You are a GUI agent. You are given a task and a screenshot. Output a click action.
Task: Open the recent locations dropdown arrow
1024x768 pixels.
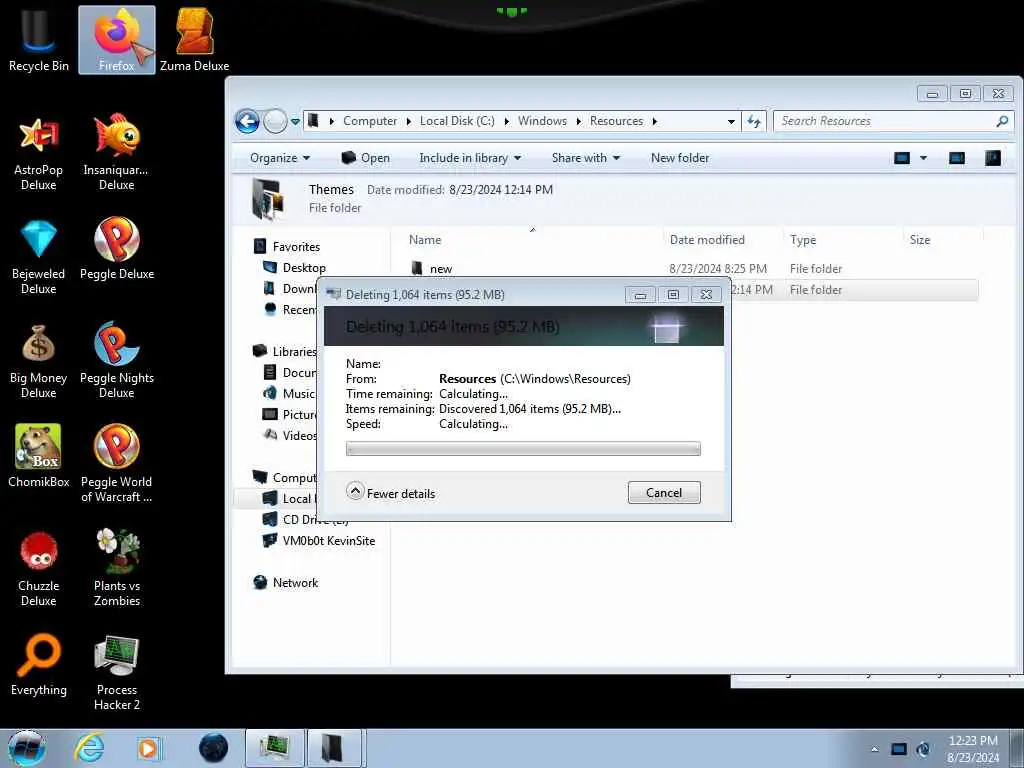295,121
